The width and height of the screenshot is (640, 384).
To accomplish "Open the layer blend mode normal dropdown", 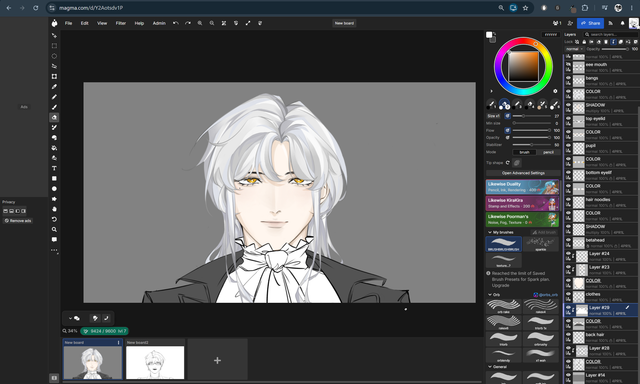I will [574, 49].
